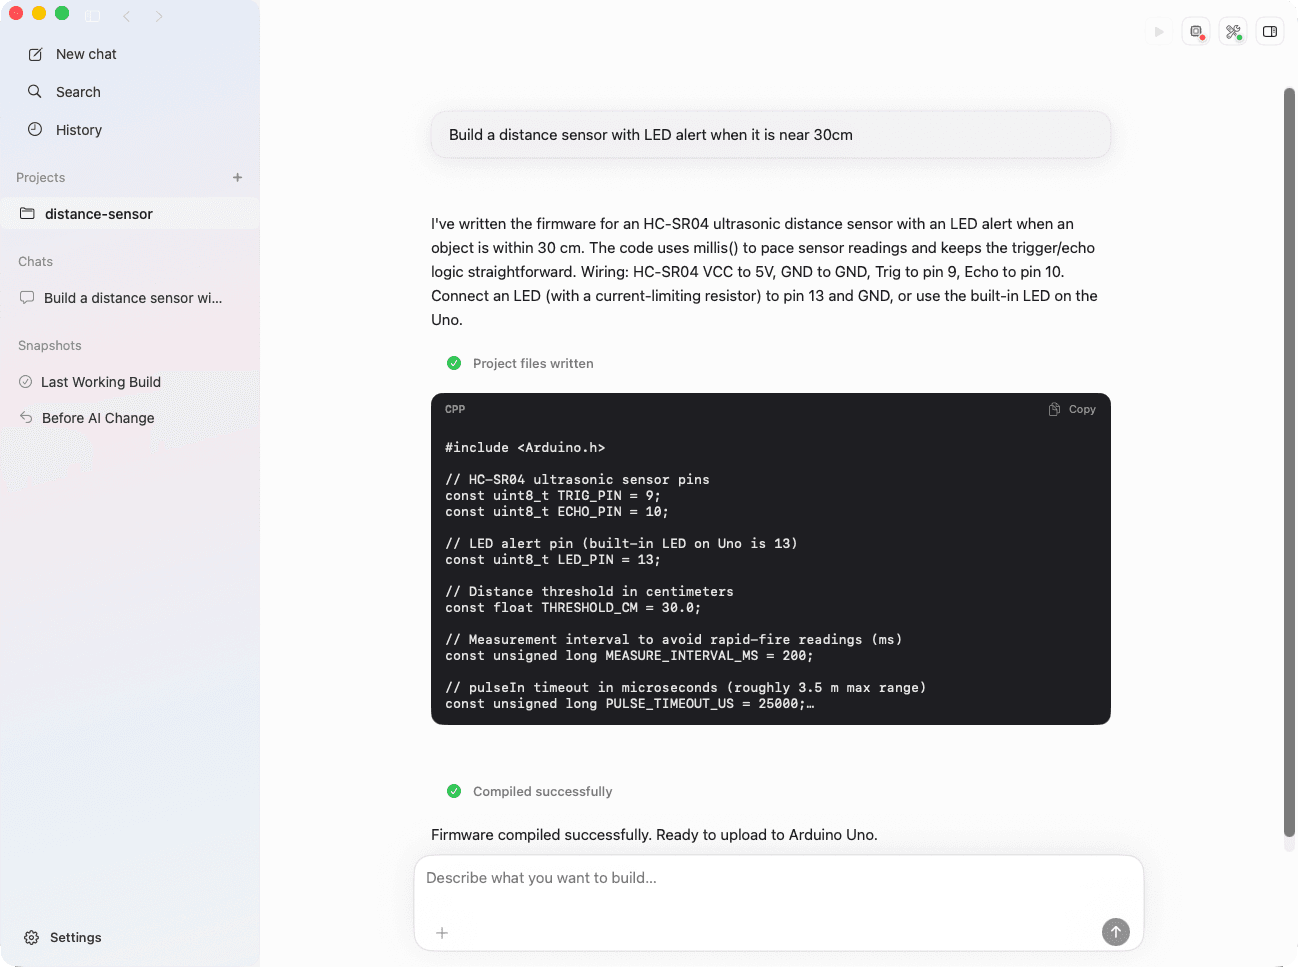Click the 'const uint8_t TRIG_PIN = 9;' line

[x=553, y=496]
